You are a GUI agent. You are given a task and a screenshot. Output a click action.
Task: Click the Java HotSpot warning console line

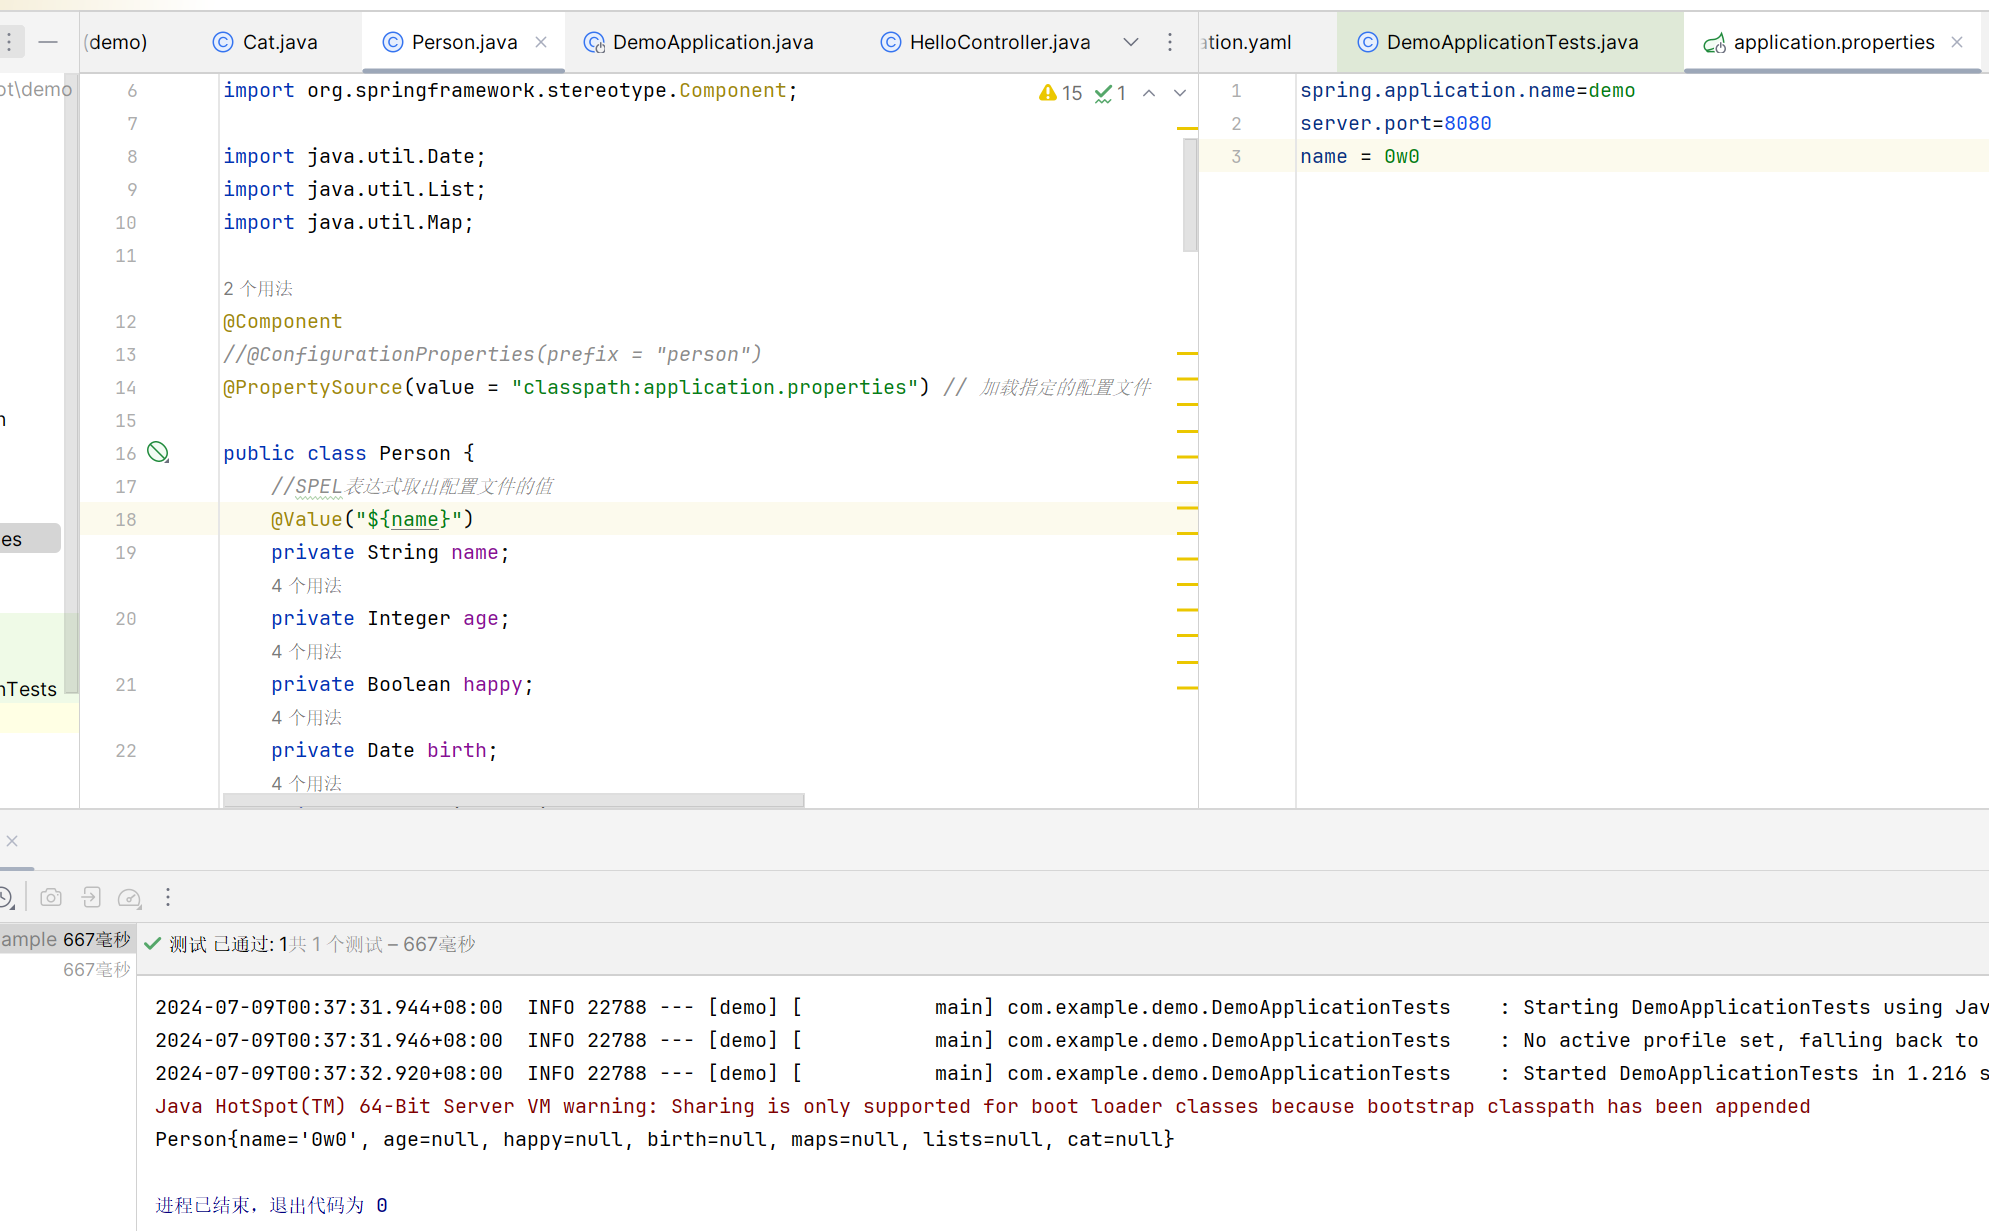pyautogui.click(x=982, y=1106)
